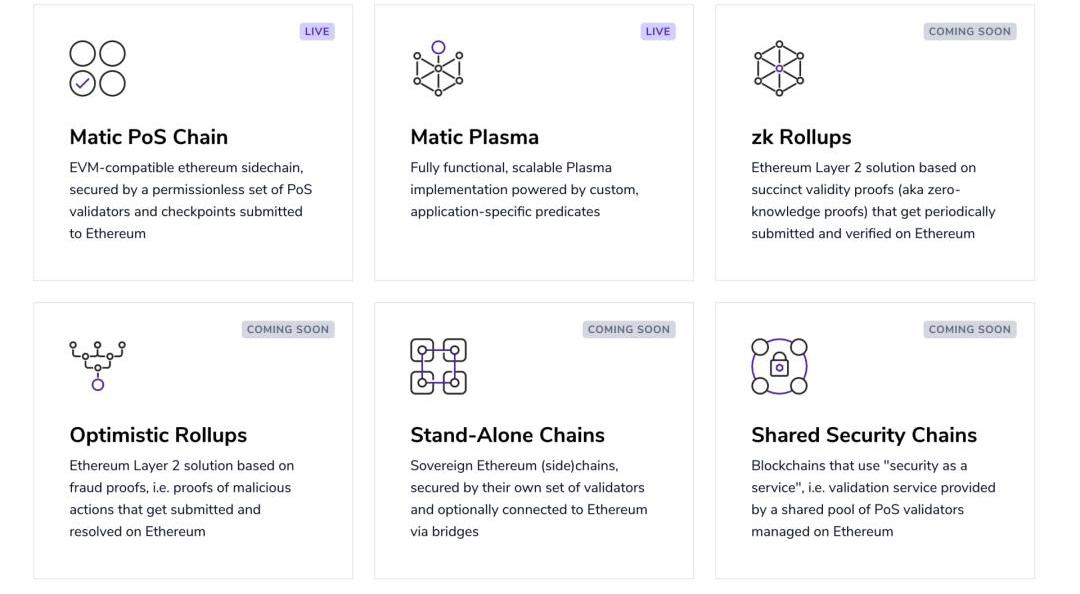Image resolution: width=1080 pixels, height=594 pixels.
Task: Open the Shared Security Chains heading
Action: click(x=863, y=435)
